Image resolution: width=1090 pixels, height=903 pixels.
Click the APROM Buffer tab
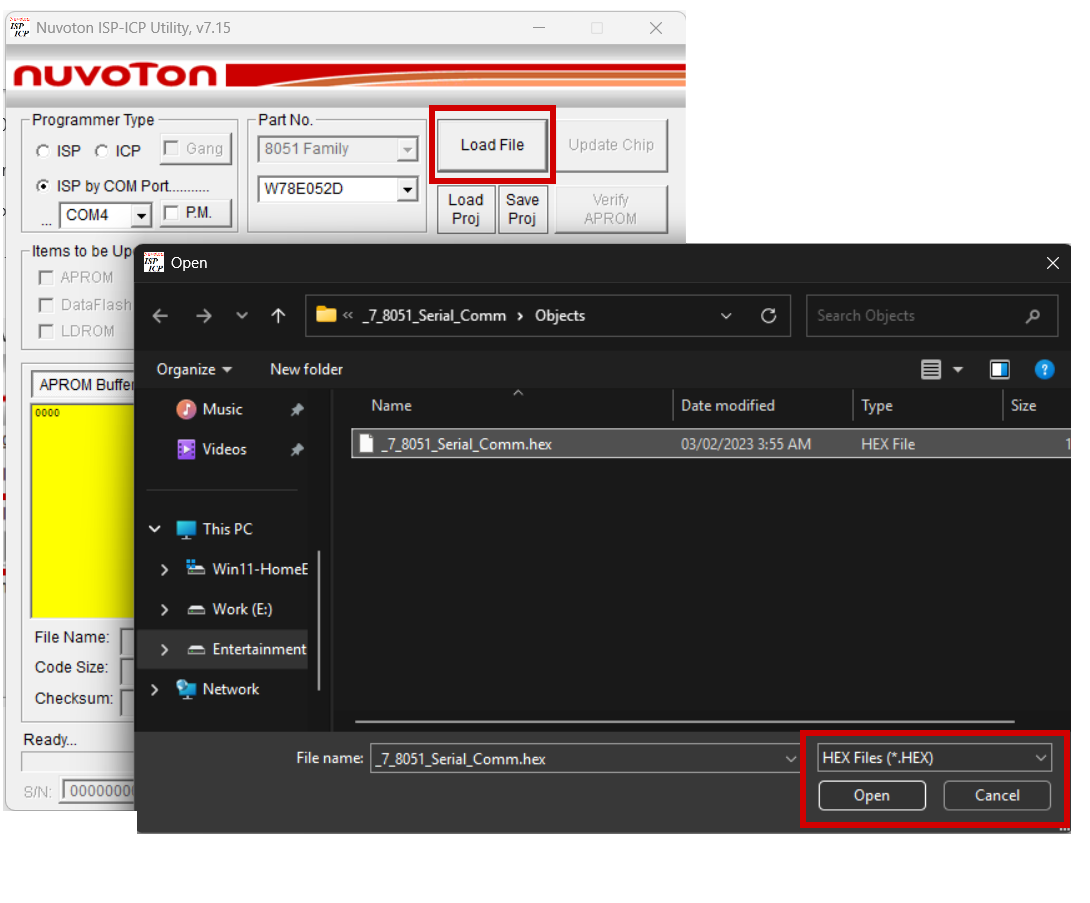coord(84,385)
